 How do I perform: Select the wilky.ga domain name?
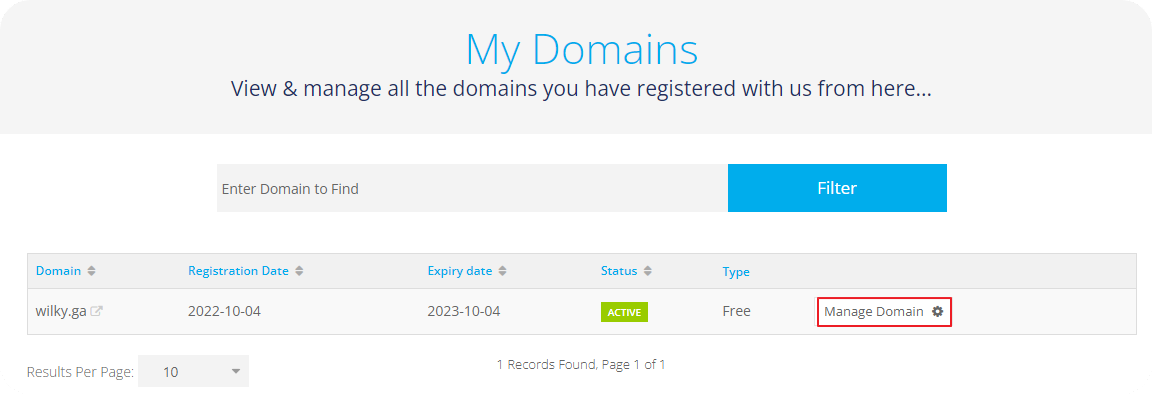click(x=61, y=312)
